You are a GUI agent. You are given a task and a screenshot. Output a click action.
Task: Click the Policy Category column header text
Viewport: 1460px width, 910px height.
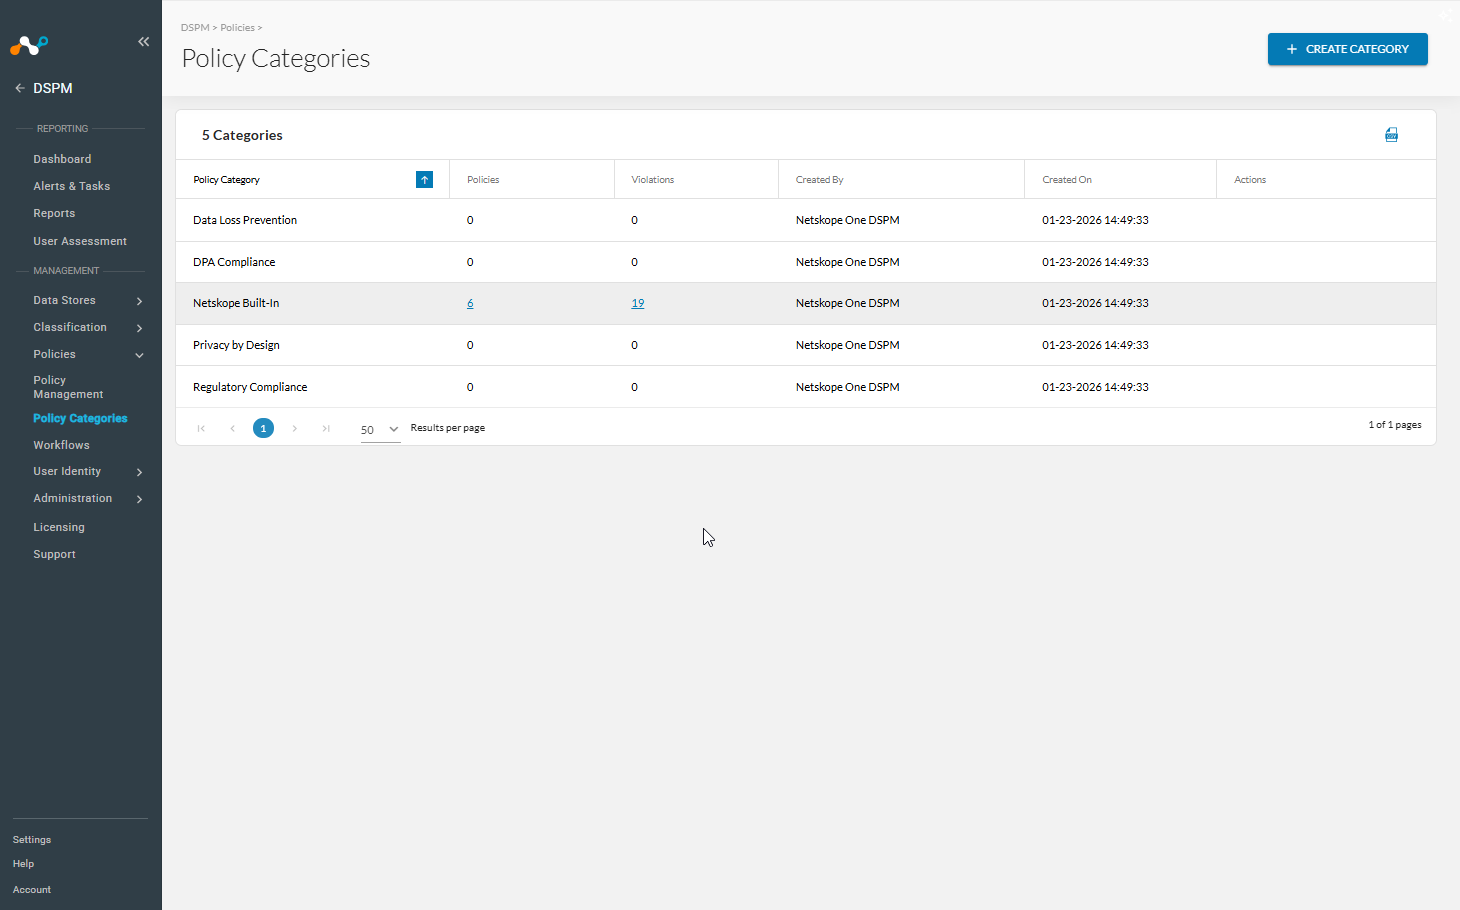tap(226, 180)
